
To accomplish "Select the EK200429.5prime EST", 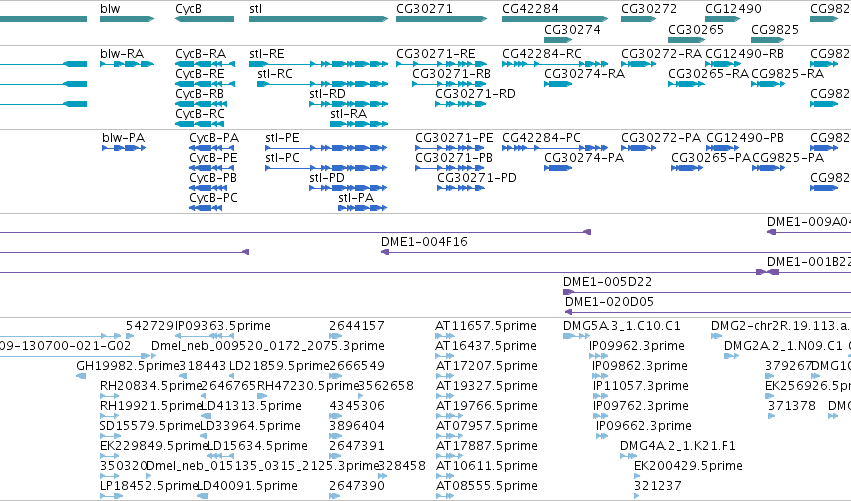I will coord(637,476).
